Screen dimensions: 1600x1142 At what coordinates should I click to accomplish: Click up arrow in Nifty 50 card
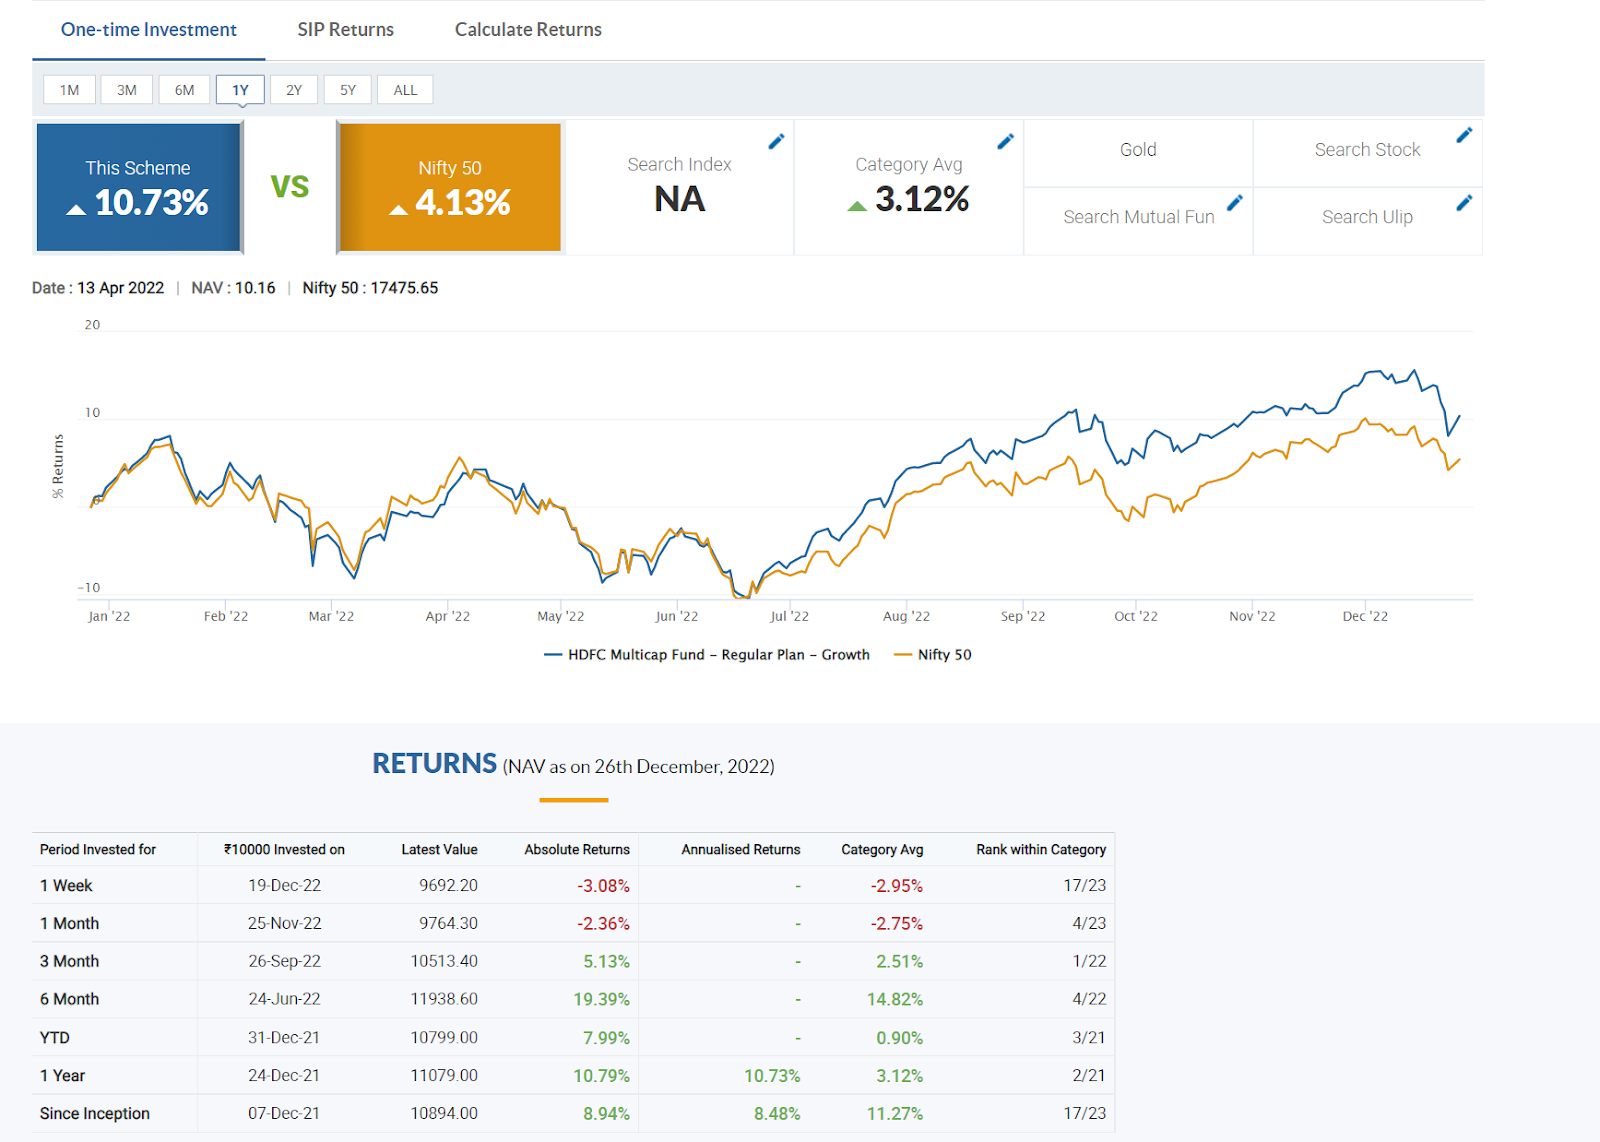pos(399,209)
